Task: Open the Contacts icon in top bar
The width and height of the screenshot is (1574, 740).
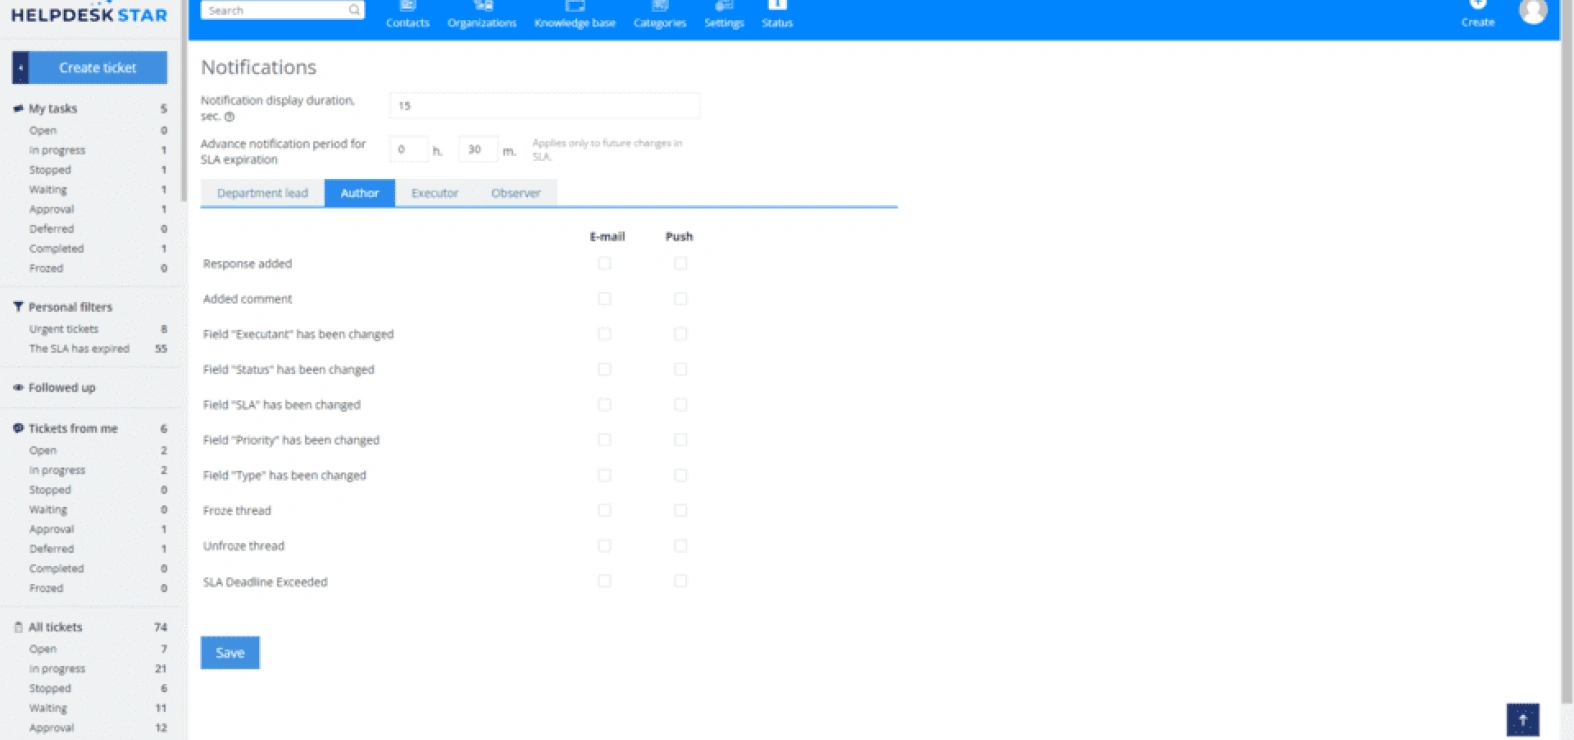Action: click(x=408, y=6)
